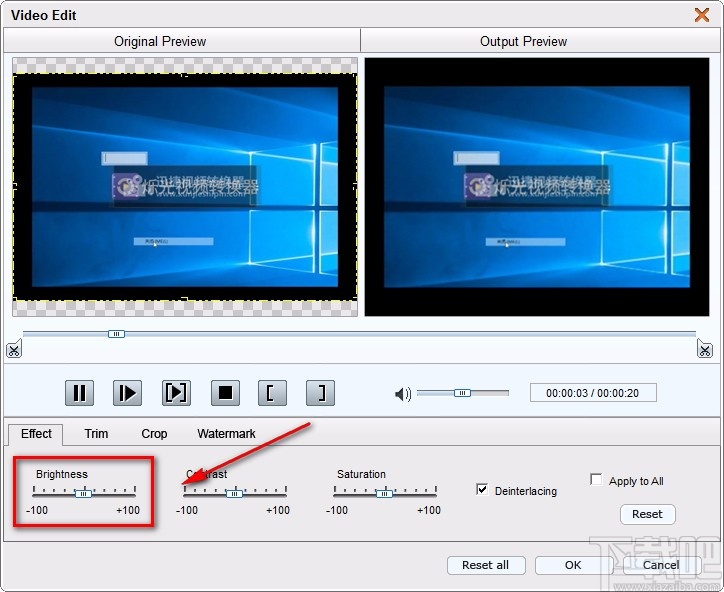Stop the video playback
The height and width of the screenshot is (592, 724).
click(x=225, y=393)
